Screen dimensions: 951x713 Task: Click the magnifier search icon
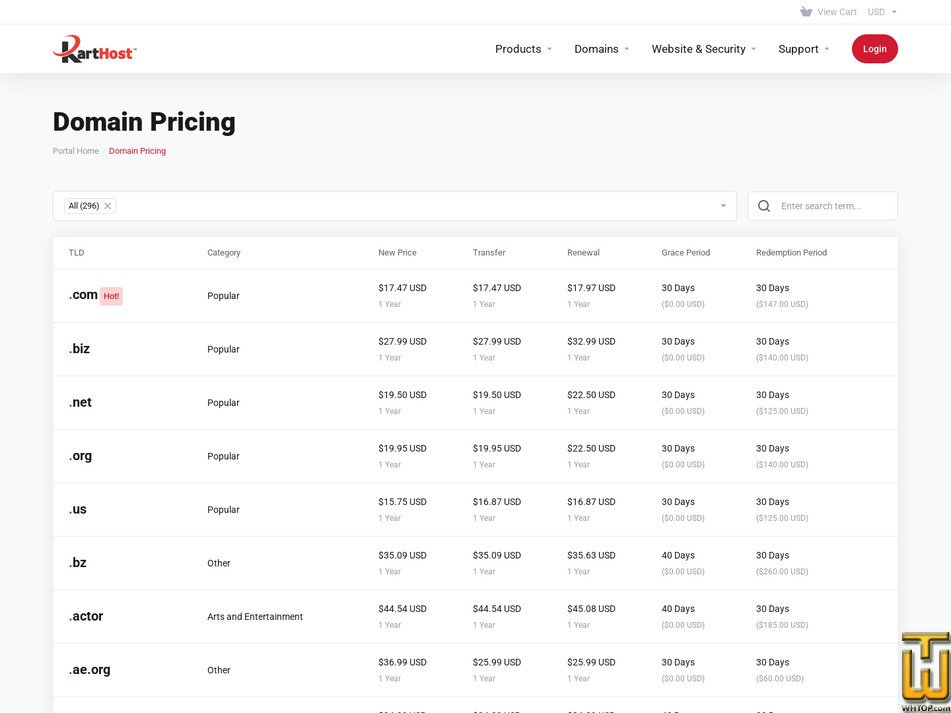point(764,206)
